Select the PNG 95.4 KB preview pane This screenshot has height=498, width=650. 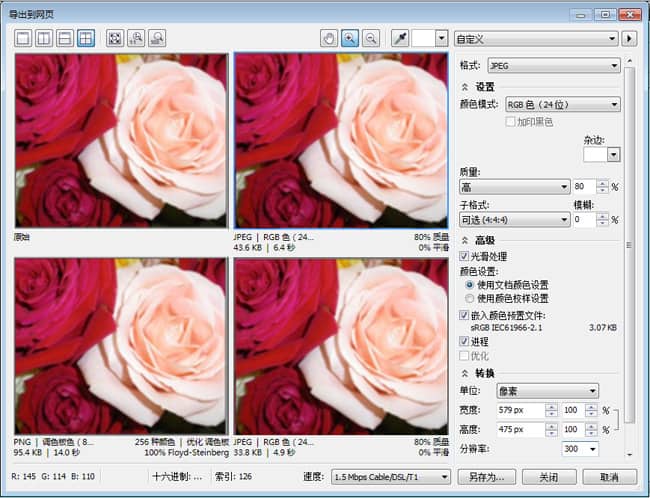121,346
